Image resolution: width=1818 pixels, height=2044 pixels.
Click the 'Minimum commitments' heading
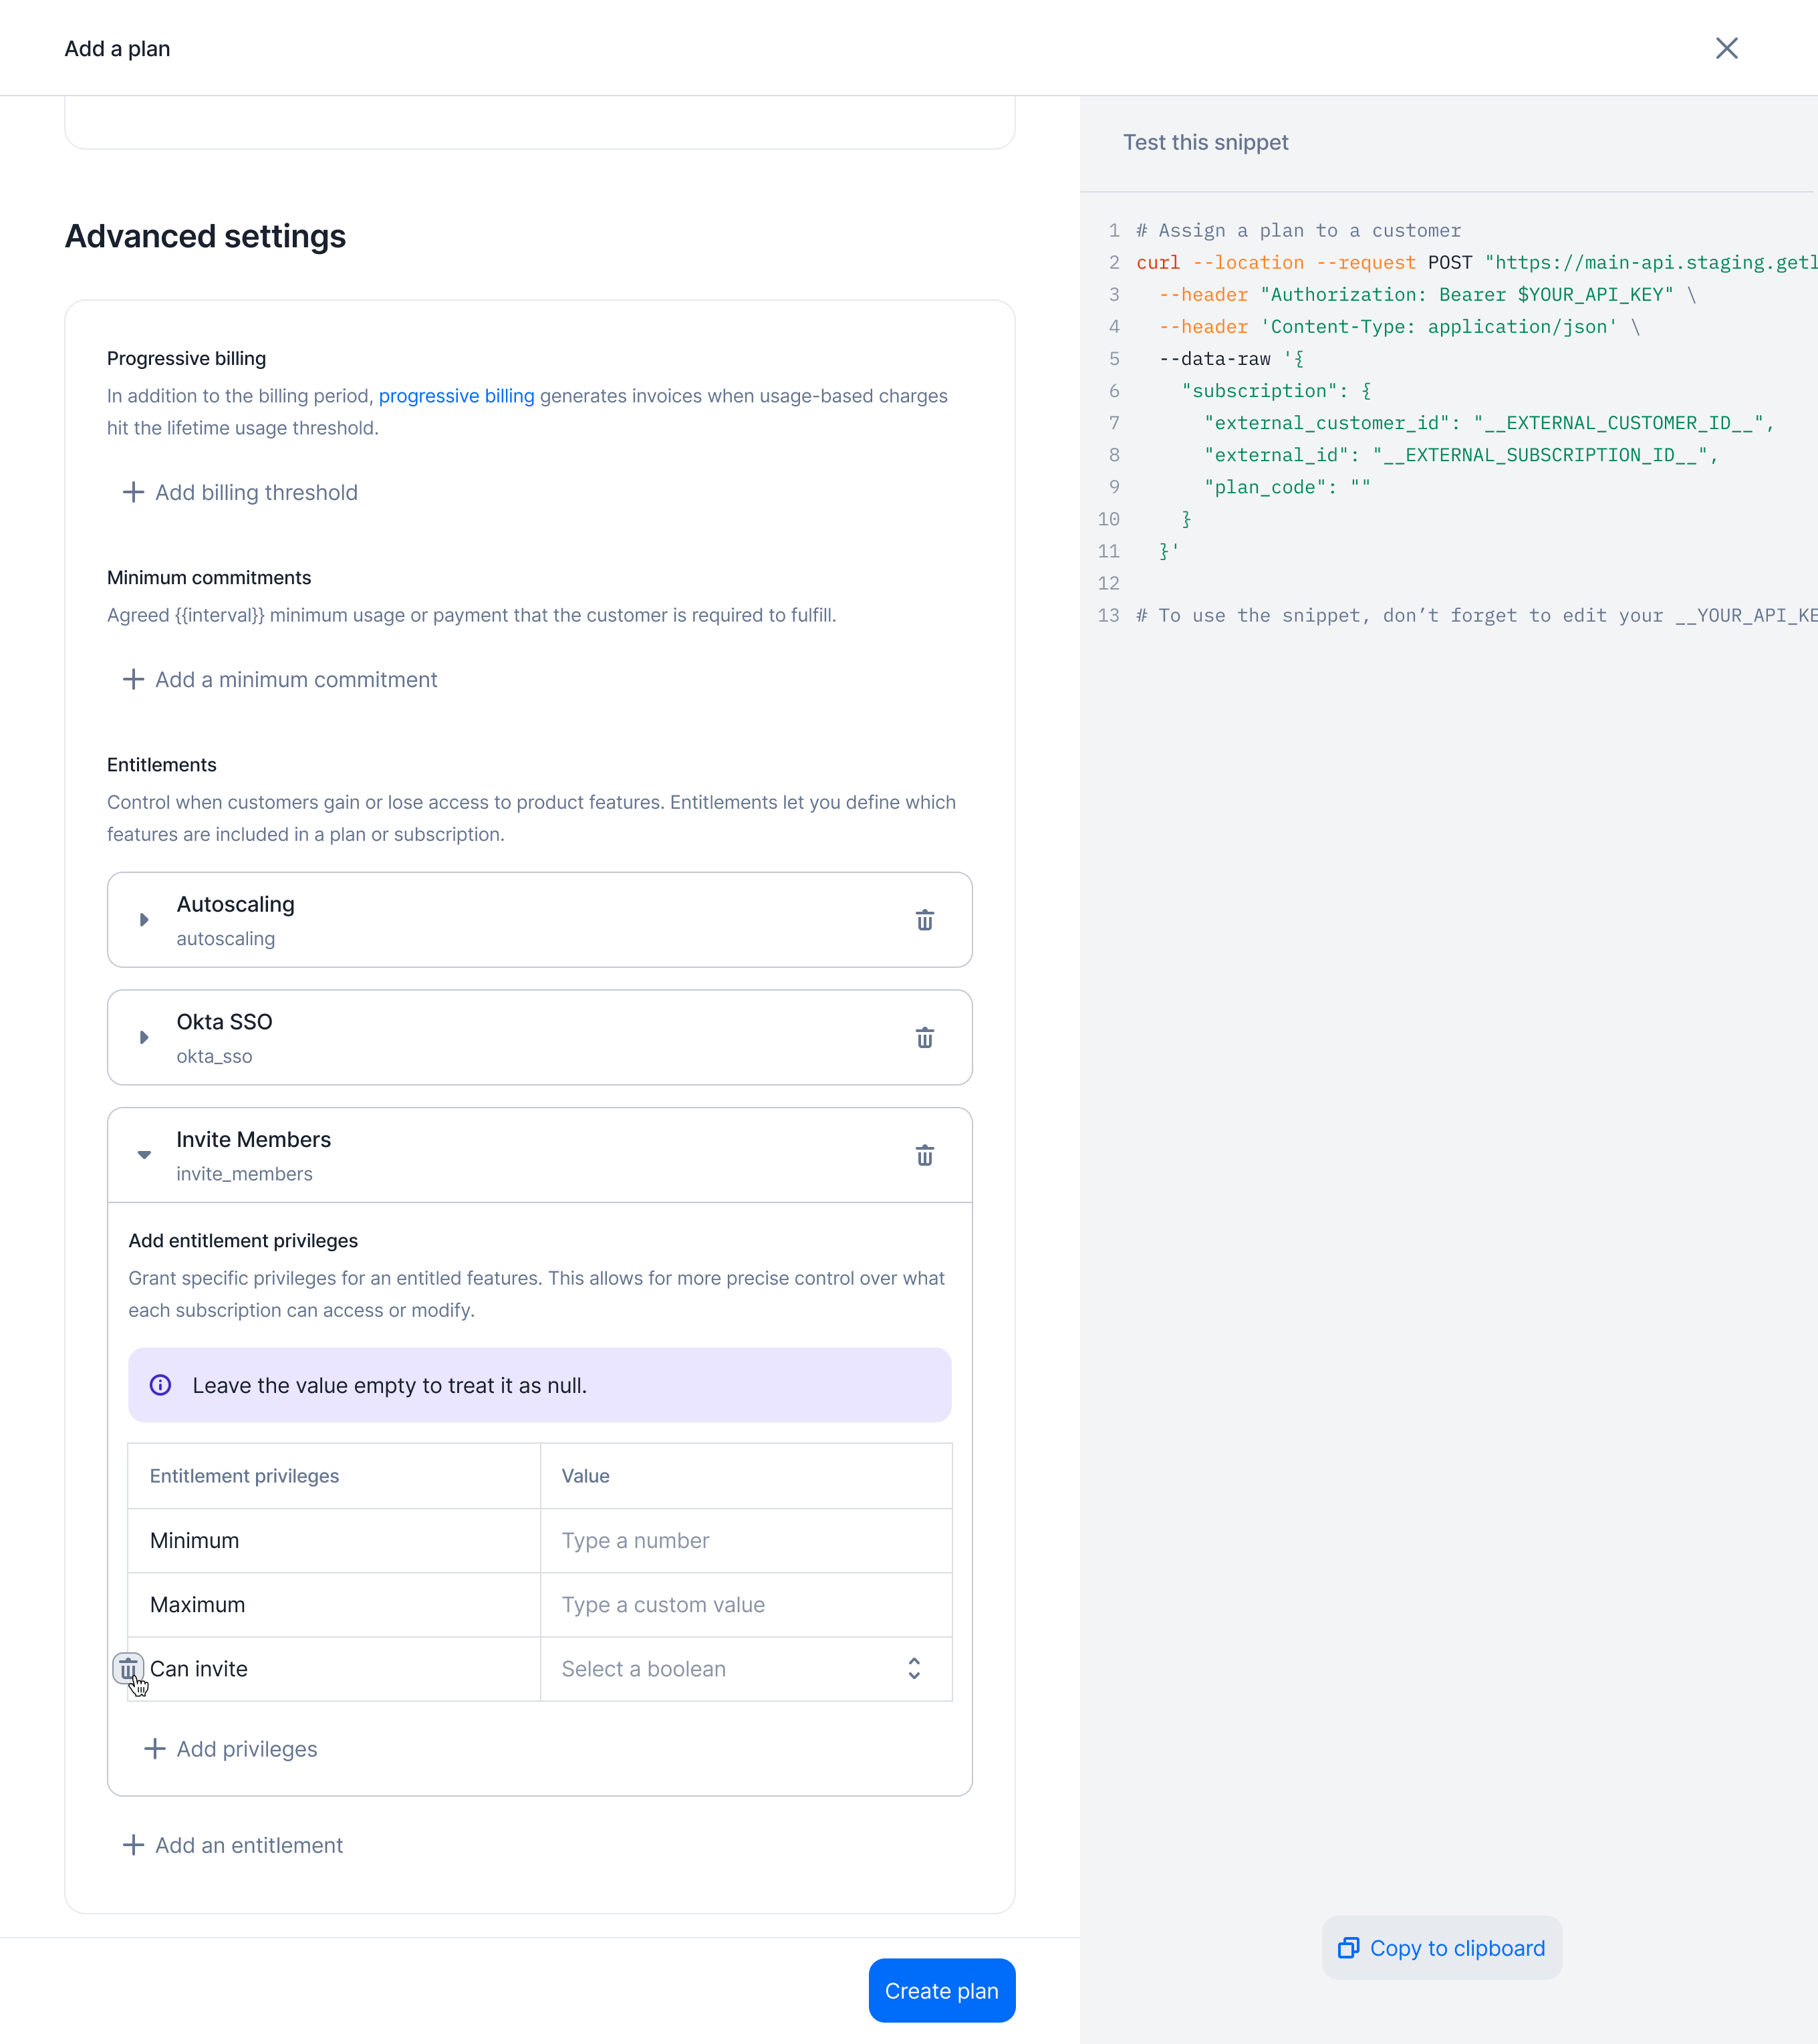pyautogui.click(x=209, y=578)
